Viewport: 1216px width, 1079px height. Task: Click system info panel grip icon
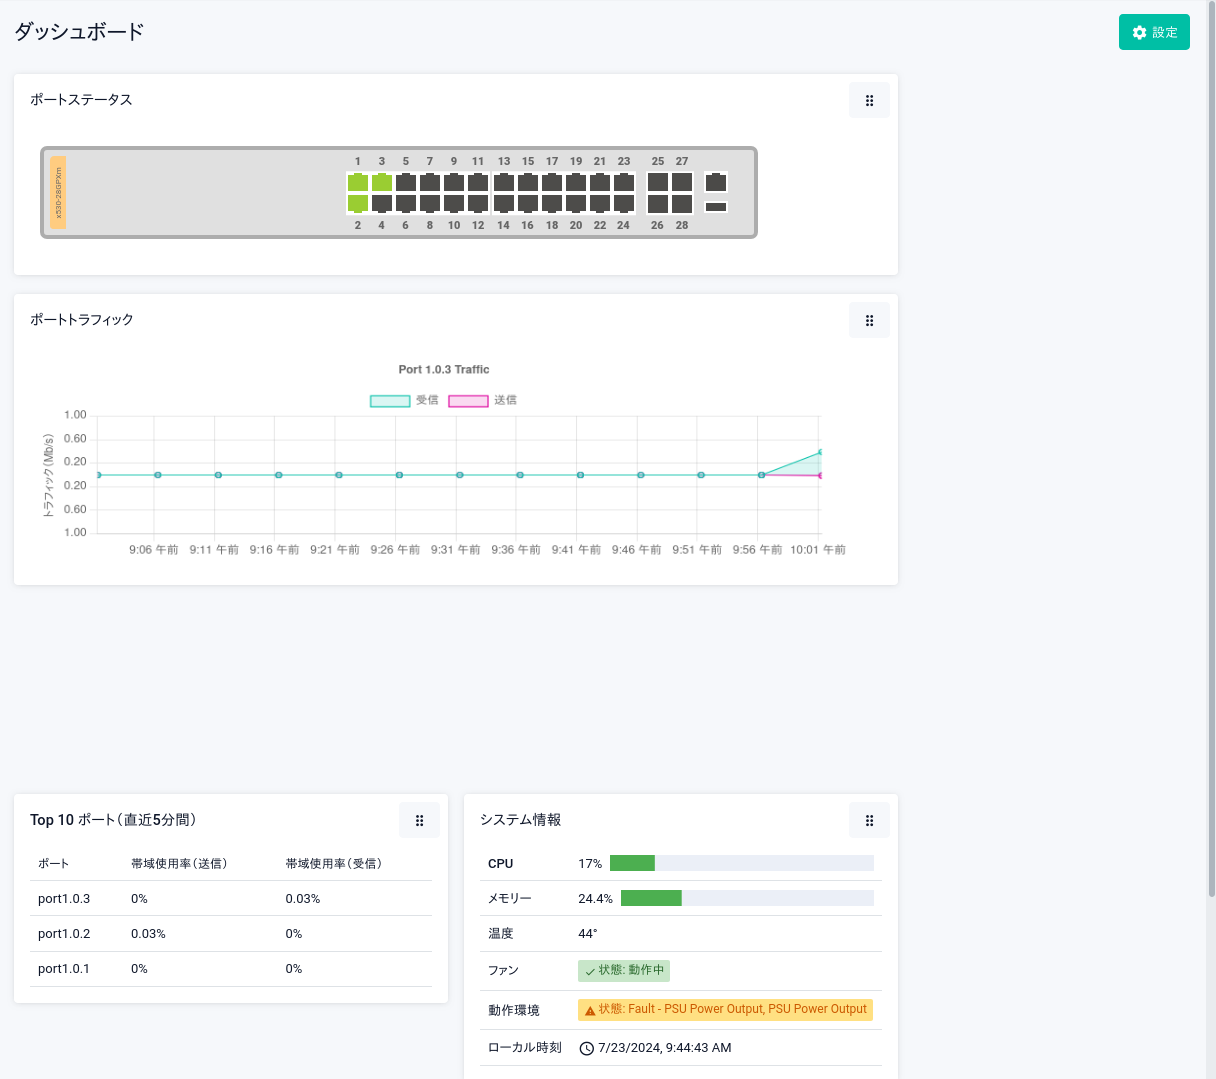[869, 820]
